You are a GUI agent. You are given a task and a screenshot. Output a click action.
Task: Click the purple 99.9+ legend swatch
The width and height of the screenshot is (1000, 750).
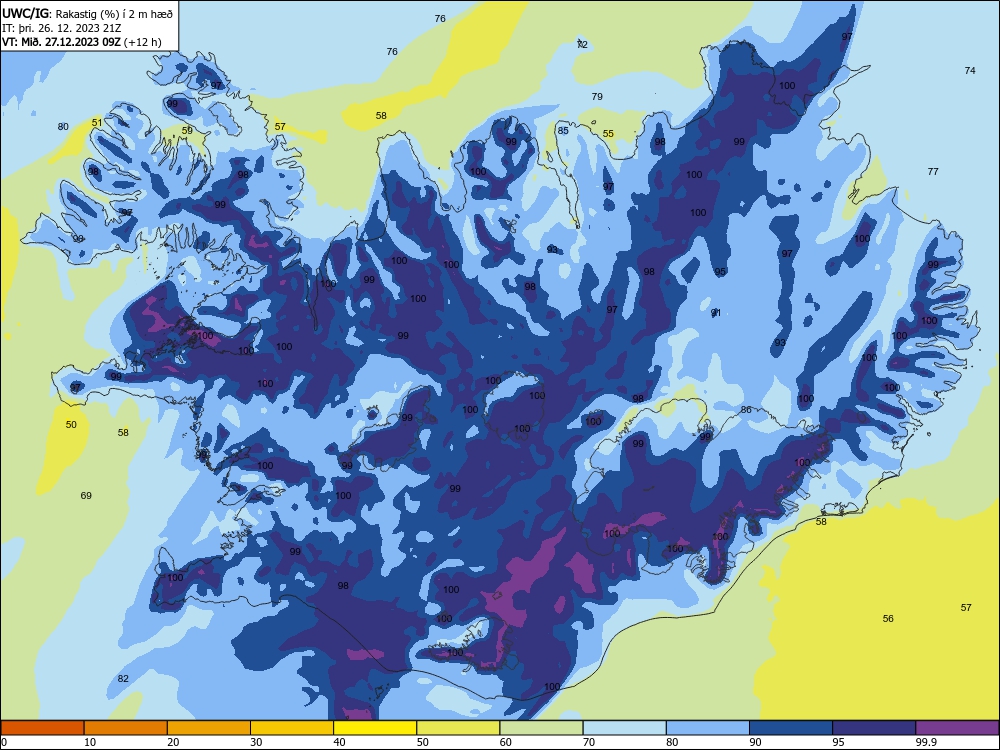[957, 728]
